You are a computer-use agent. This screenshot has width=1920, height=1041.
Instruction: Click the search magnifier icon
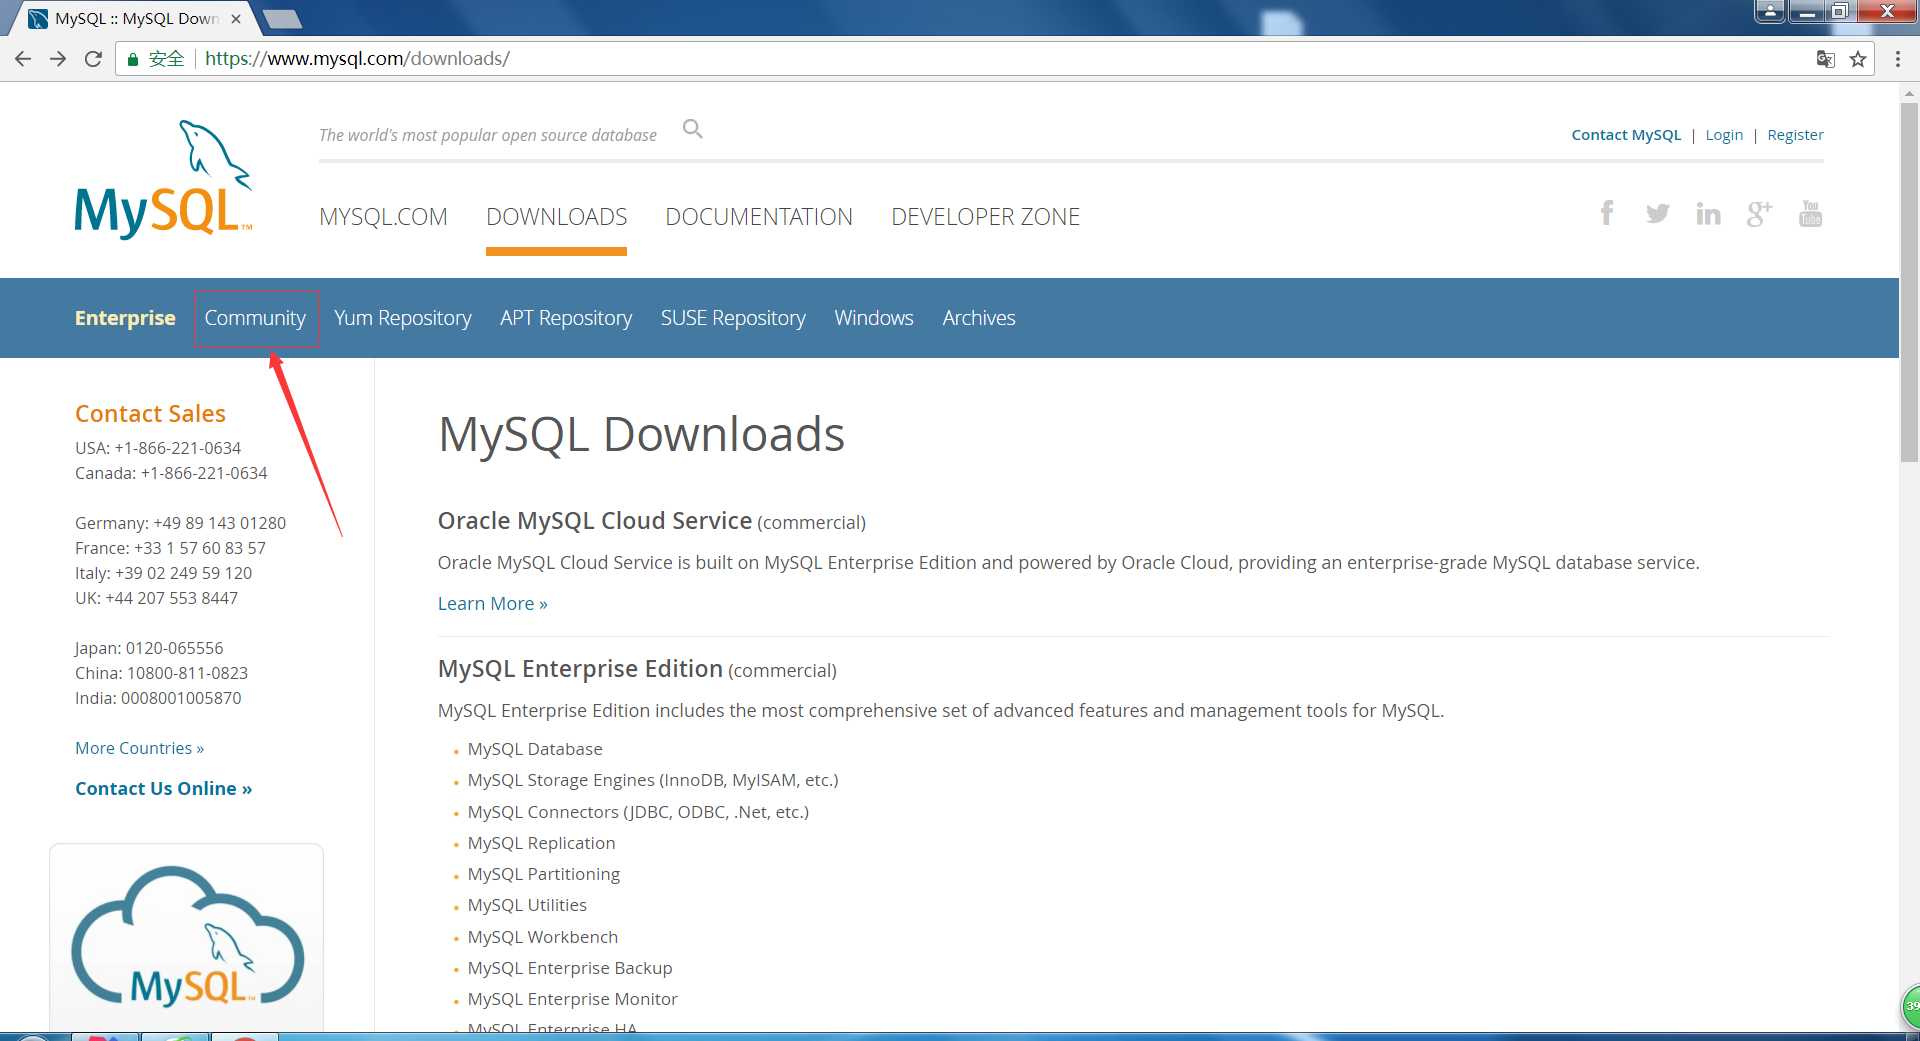point(692,129)
